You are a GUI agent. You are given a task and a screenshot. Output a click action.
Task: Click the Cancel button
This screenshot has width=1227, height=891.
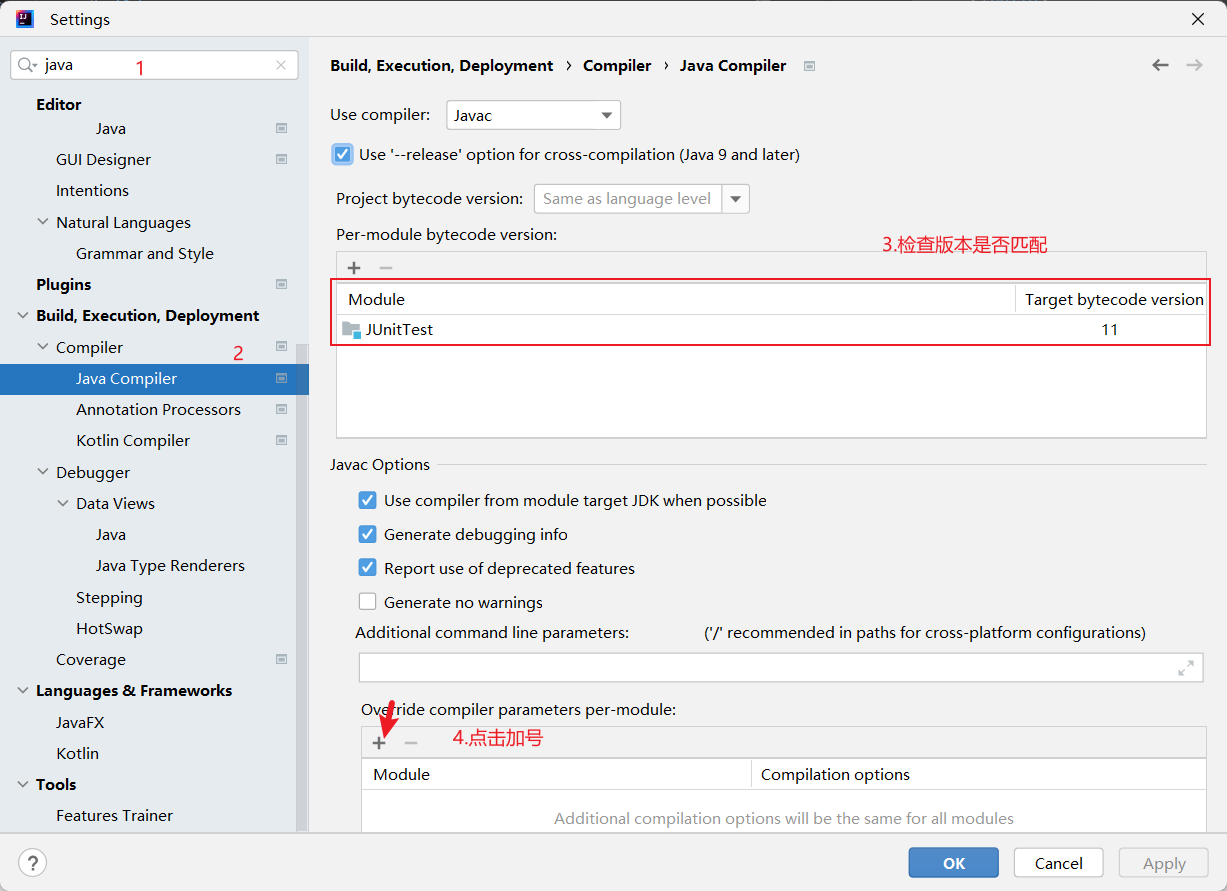pyautogui.click(x=1058, y=863)
